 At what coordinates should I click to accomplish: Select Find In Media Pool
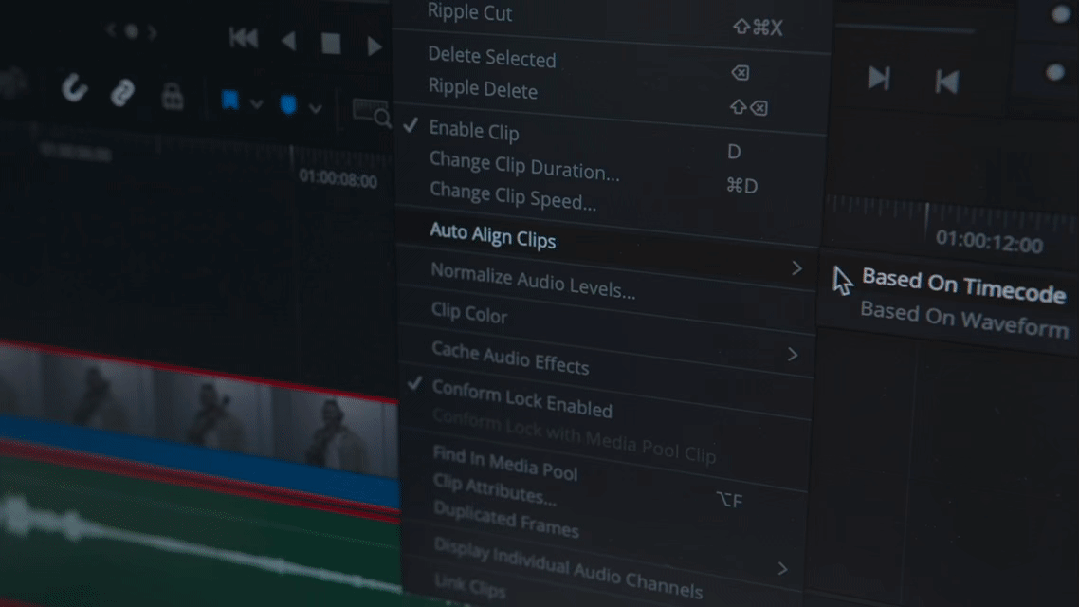pyautogui.click(x=504, y=462)
